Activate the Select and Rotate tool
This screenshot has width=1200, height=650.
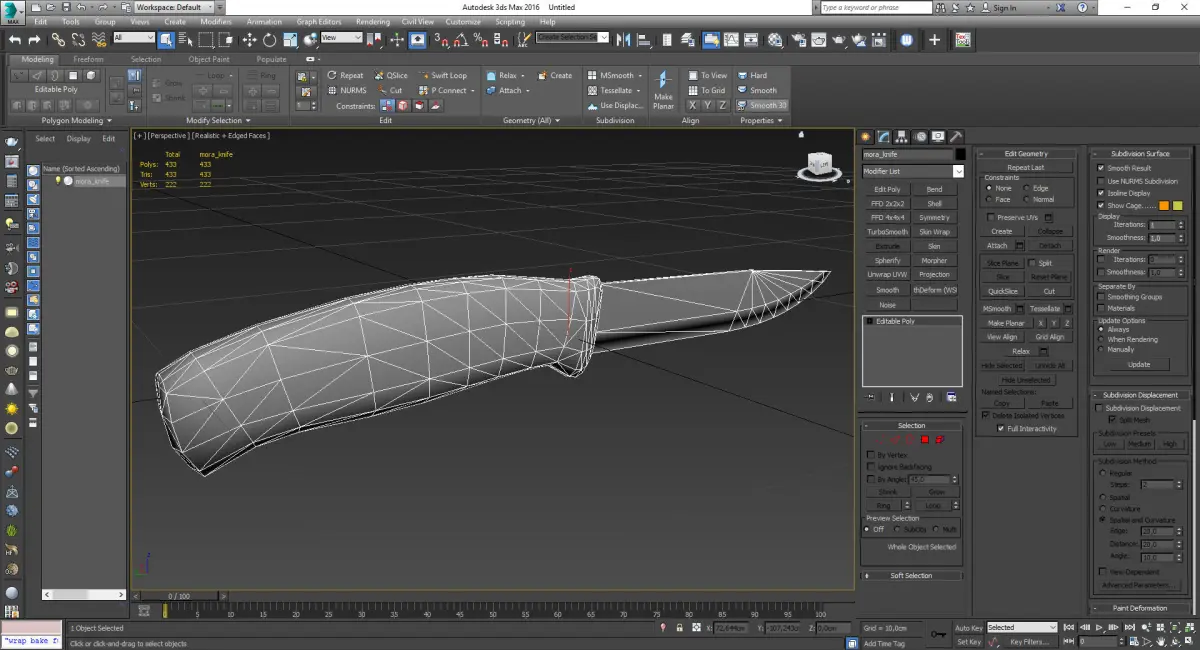click(x=269, y=40)
